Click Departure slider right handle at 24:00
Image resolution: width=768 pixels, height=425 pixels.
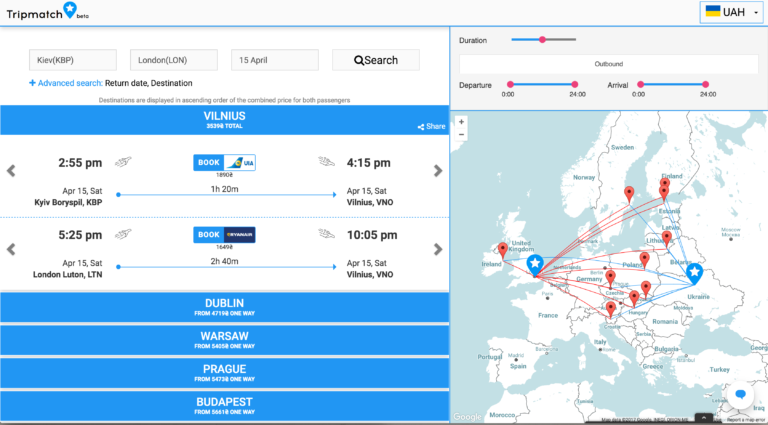coord(575,85)
